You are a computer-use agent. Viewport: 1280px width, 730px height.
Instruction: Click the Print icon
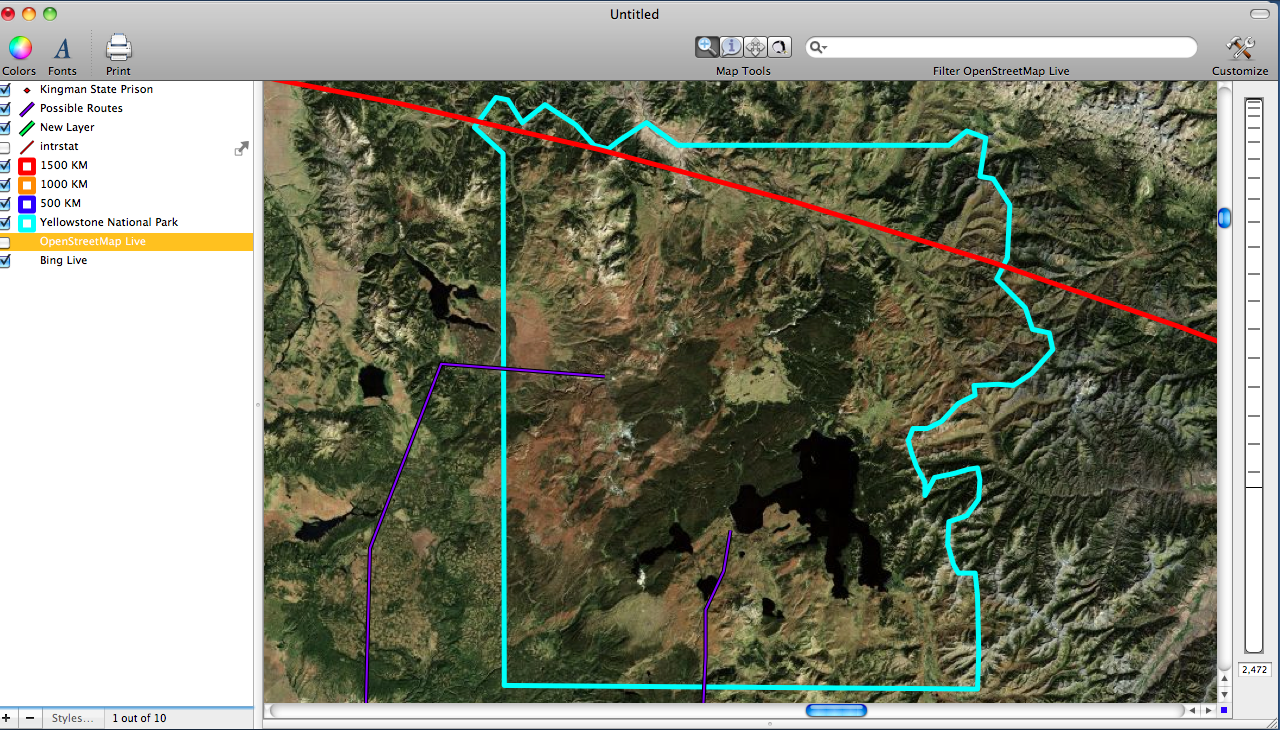pyautogui.click(x=117, y=47)
